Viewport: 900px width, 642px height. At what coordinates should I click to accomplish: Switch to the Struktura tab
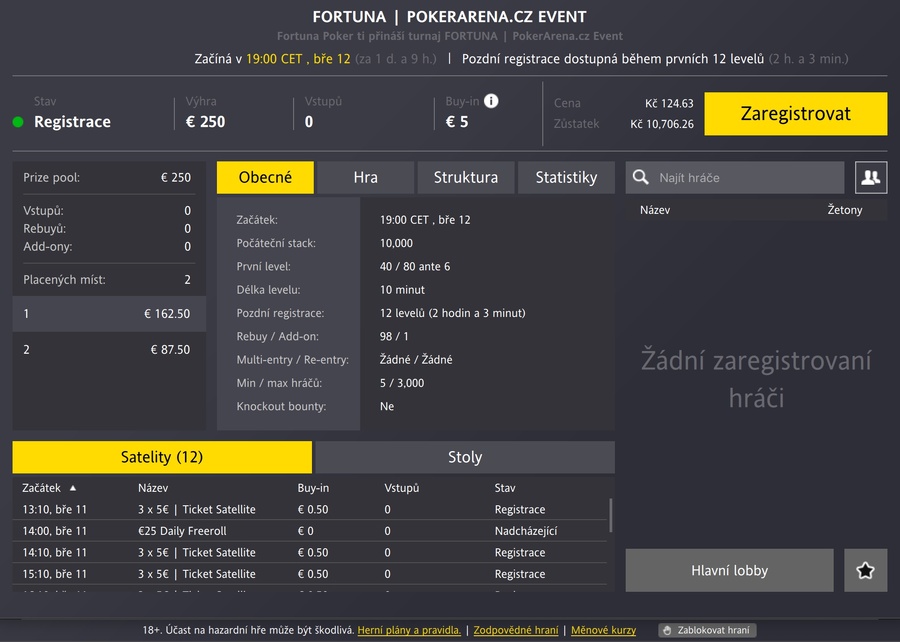(465, 177)
